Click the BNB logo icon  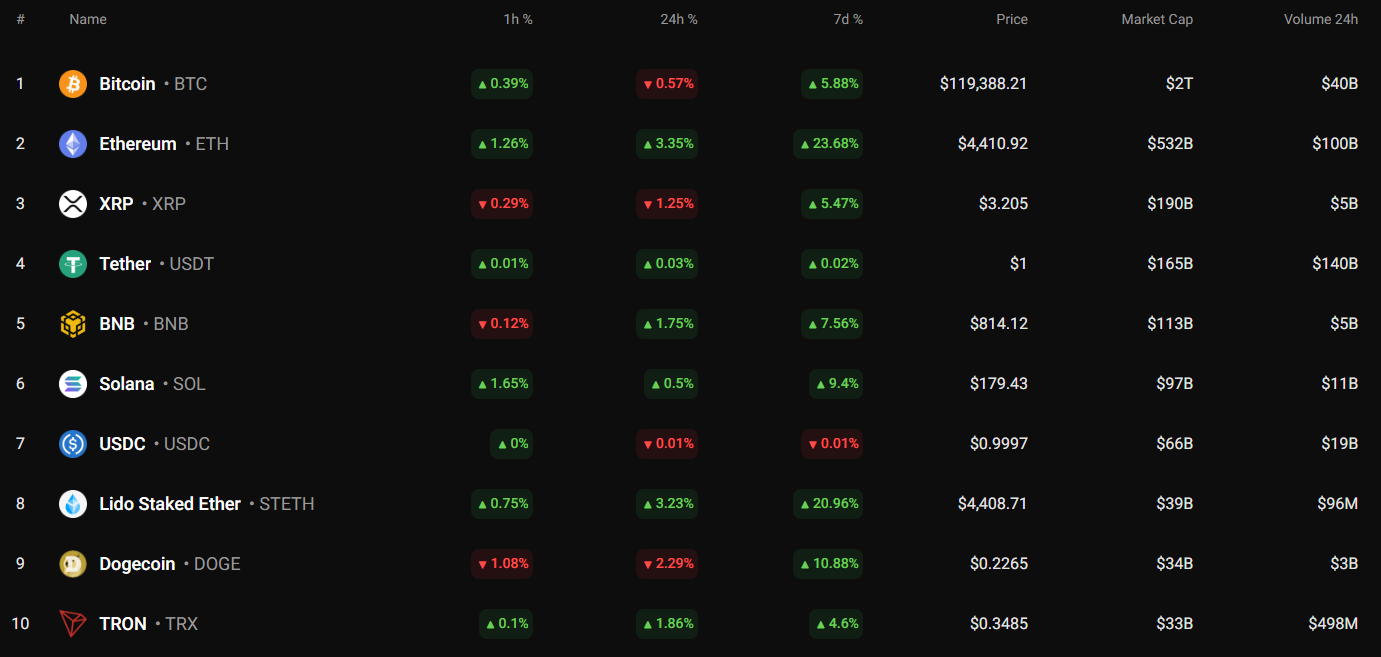click(x=73, y=324)
